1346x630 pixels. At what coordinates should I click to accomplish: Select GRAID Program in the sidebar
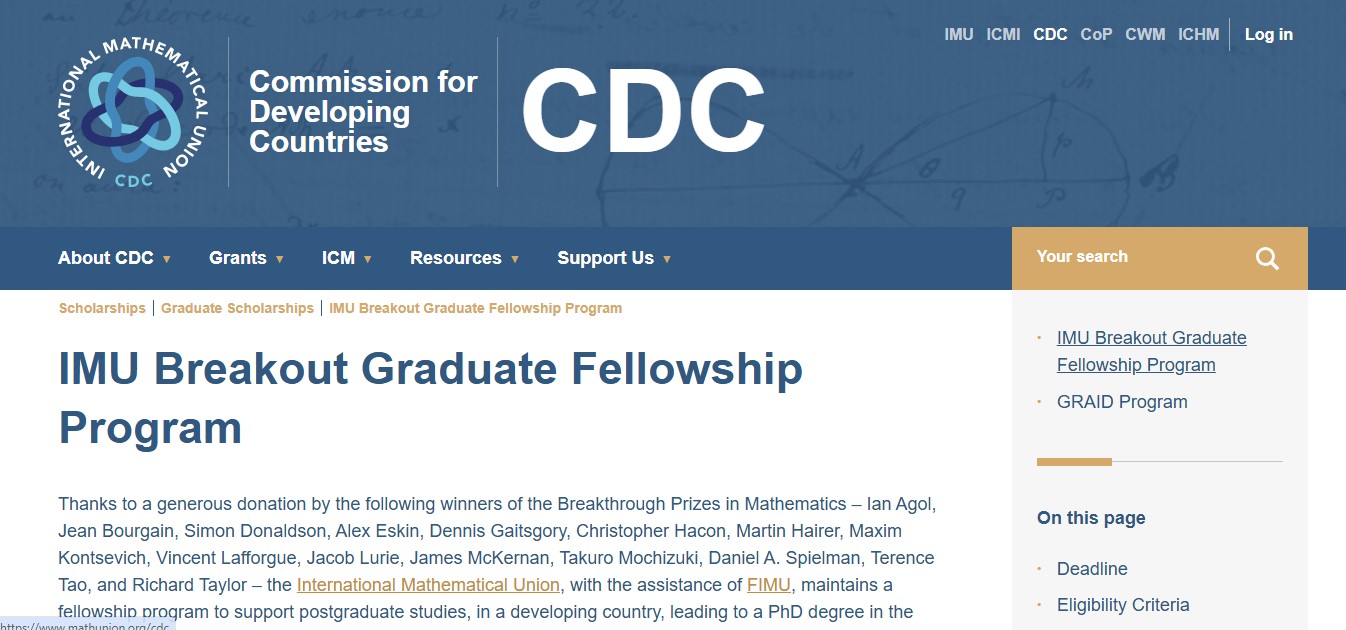(x=1122, y=402)
